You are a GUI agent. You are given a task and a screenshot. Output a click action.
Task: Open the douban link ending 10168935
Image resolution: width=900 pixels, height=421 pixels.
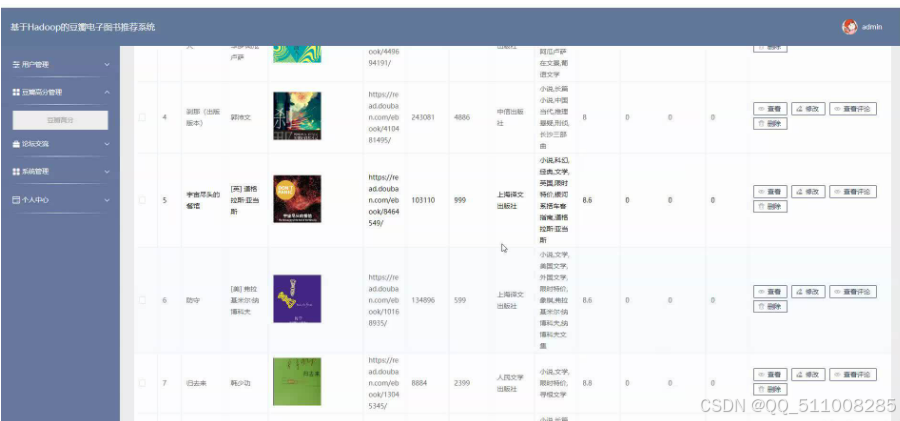click(x=384, y=300)
